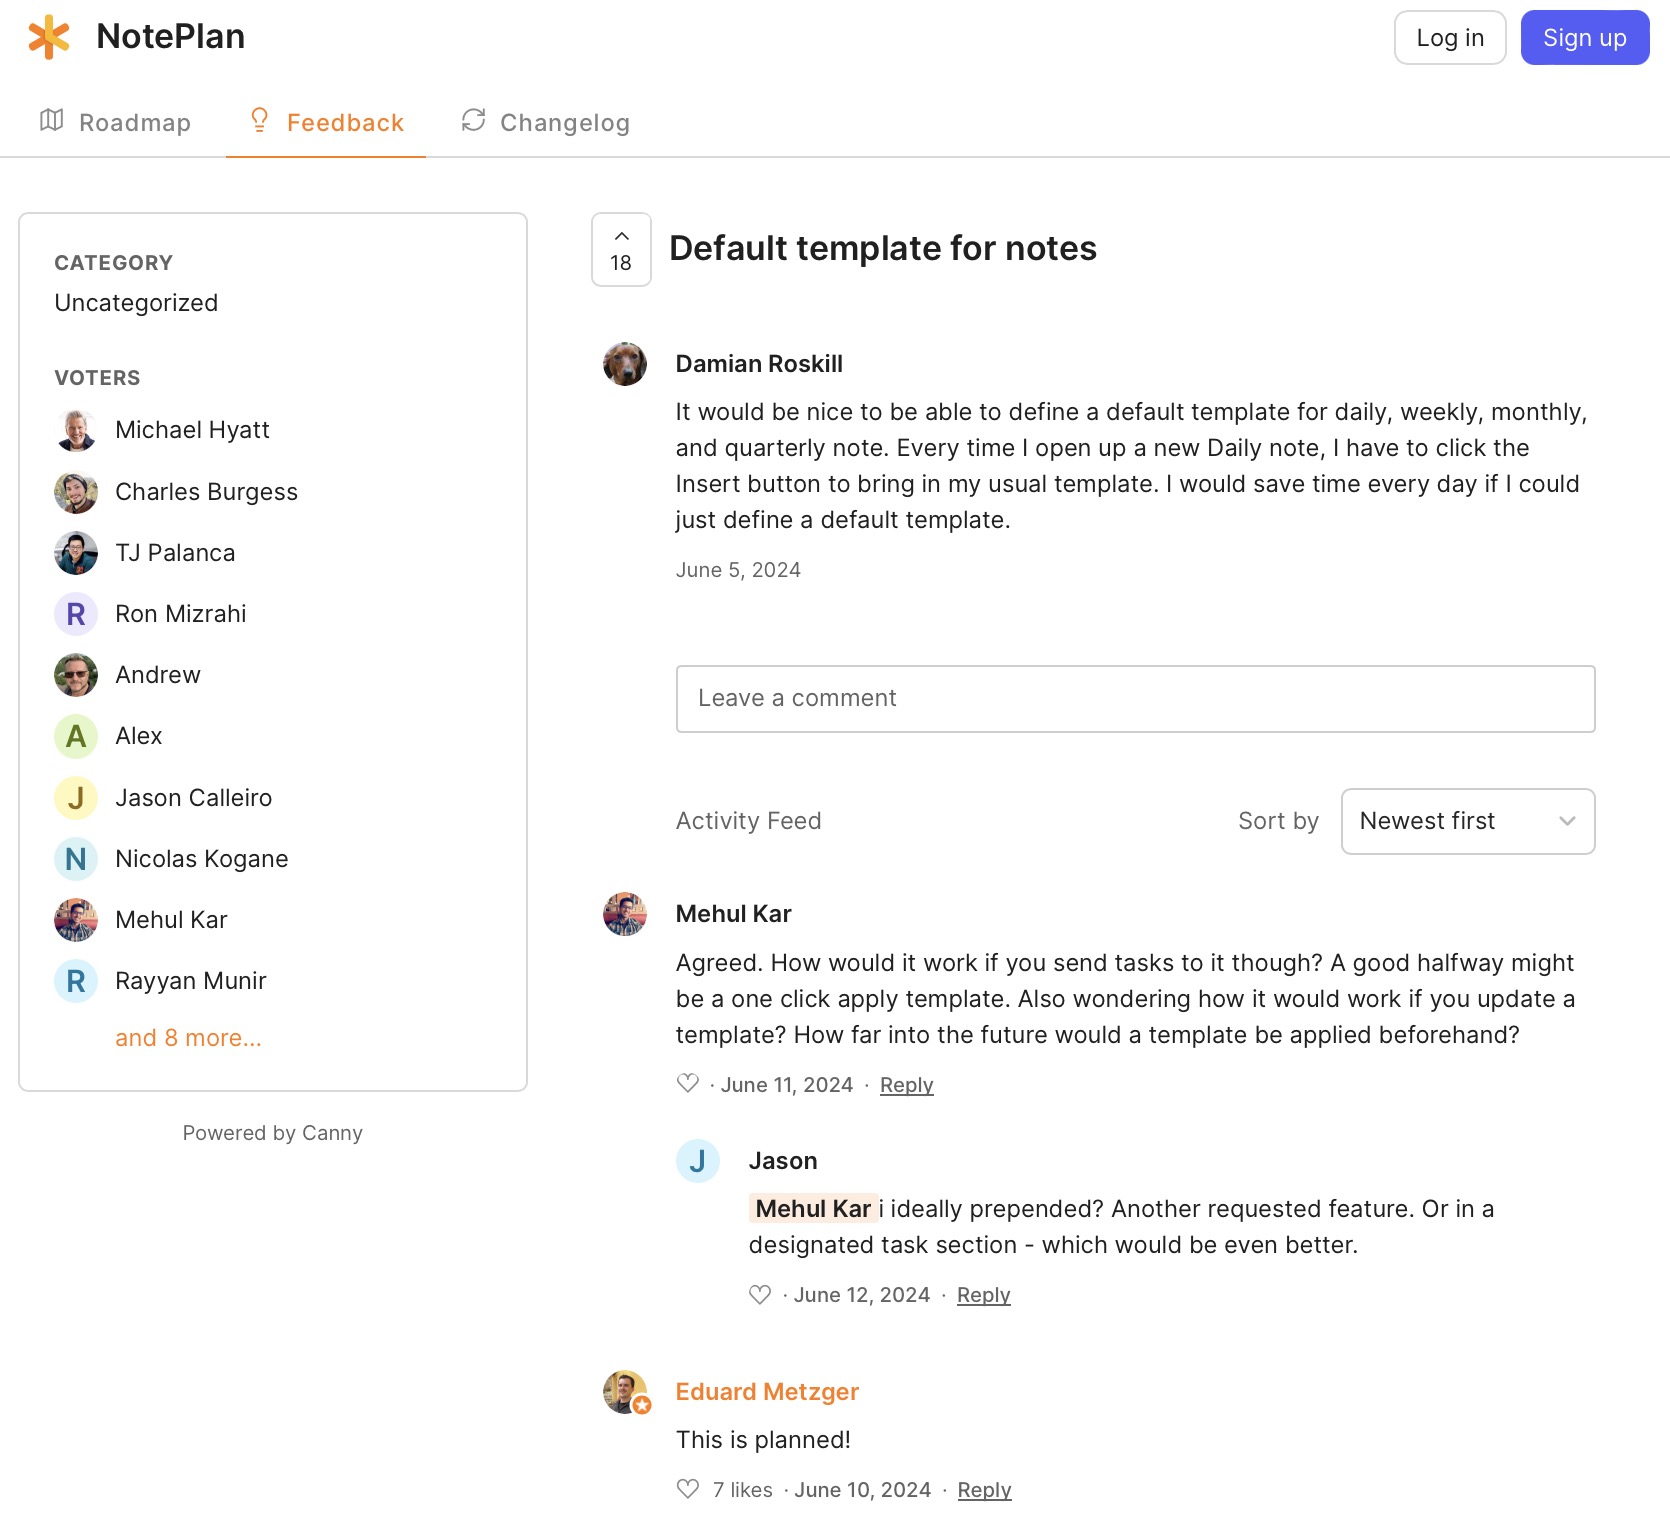
Task: Click the Sign up button
Action: pos(1584,38)
